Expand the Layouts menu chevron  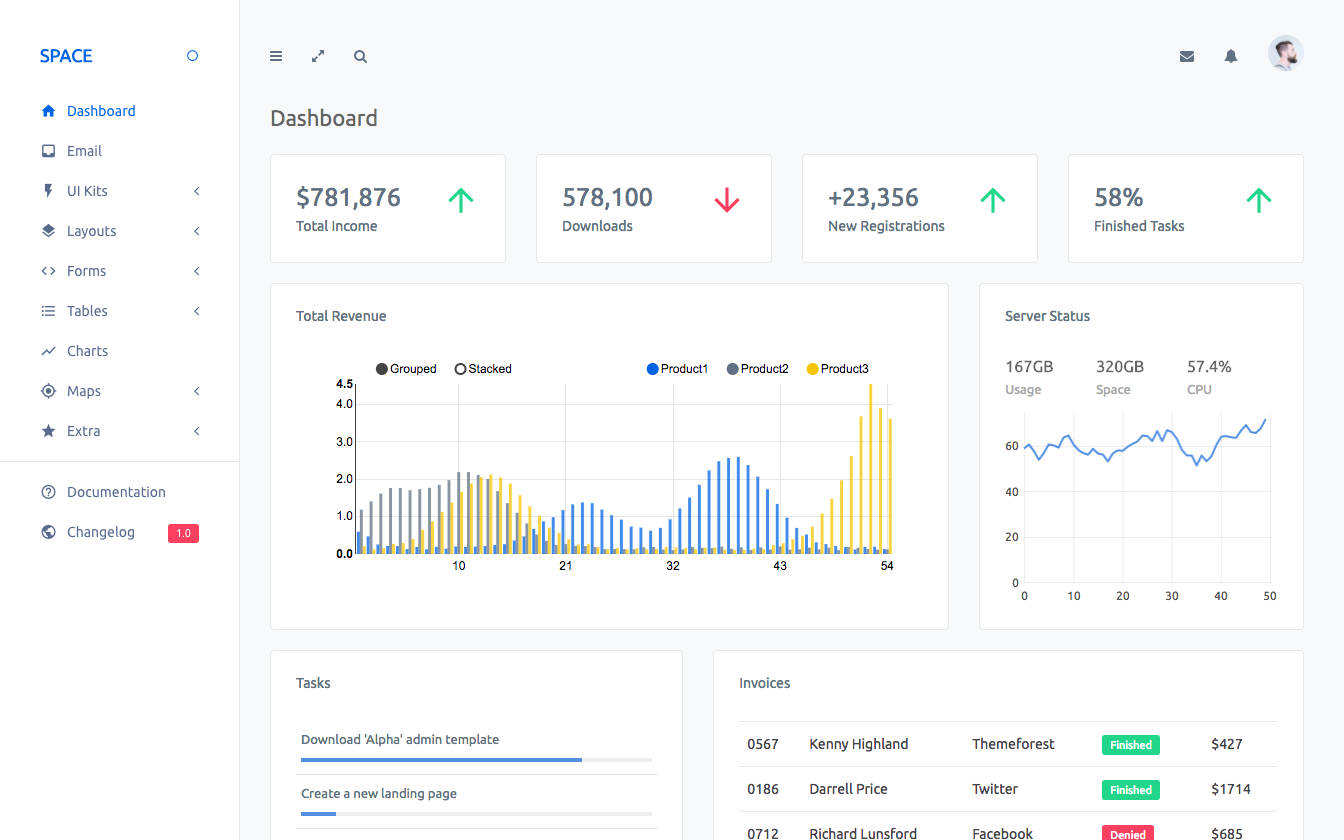coord(197,231)
